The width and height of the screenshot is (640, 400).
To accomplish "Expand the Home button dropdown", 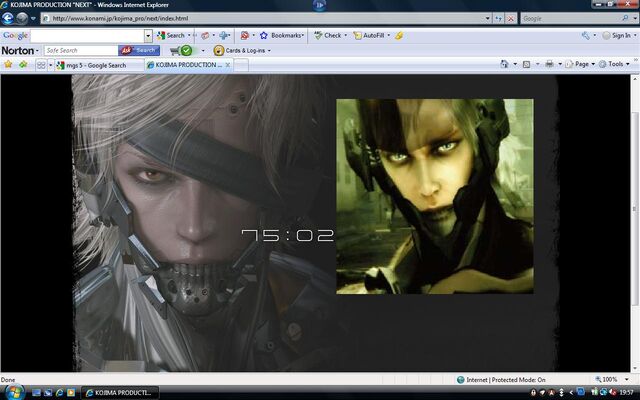I will click(x=515, y=64).
